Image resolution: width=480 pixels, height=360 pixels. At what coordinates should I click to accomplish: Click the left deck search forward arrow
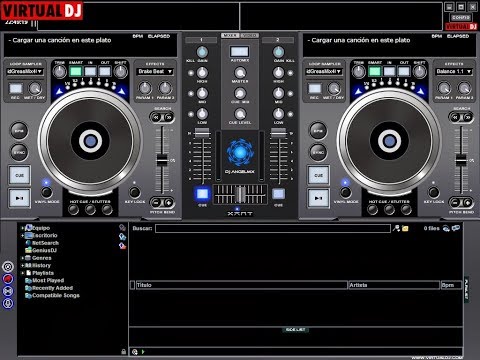(x=169, y=117)
